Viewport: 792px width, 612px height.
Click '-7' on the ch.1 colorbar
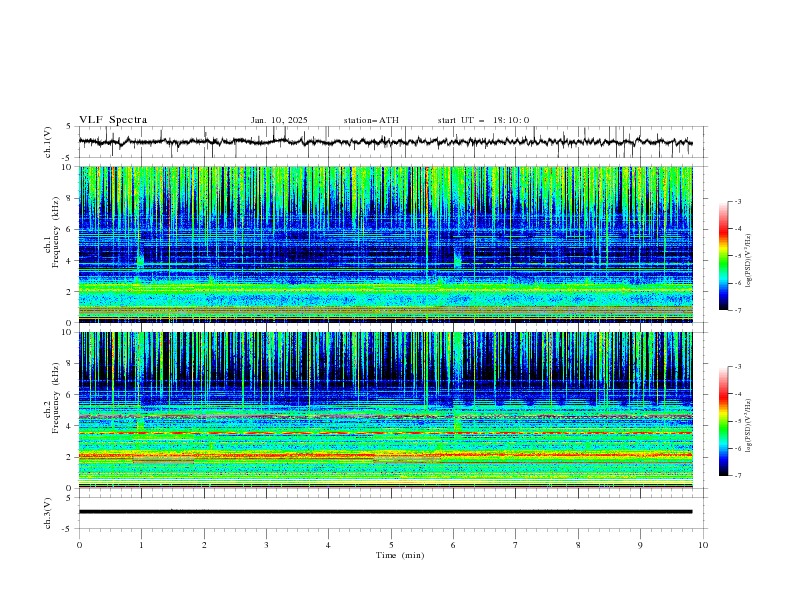(737, 310)
